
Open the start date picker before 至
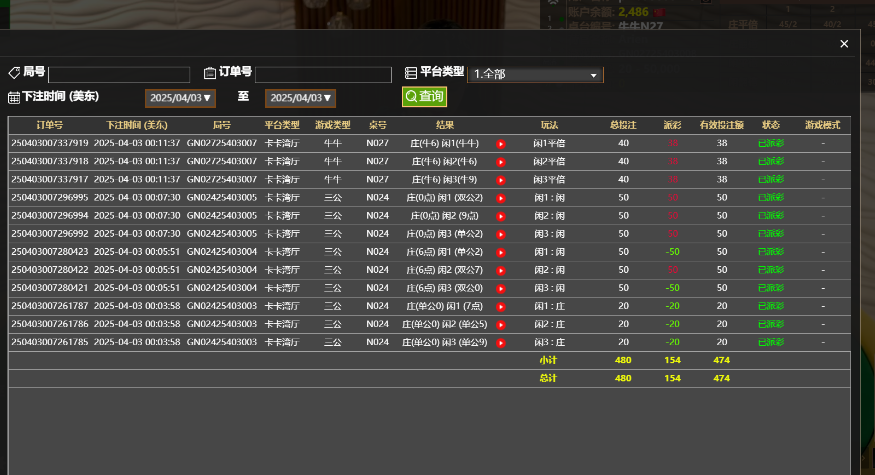pyautogui.click(x=180, y=98)
